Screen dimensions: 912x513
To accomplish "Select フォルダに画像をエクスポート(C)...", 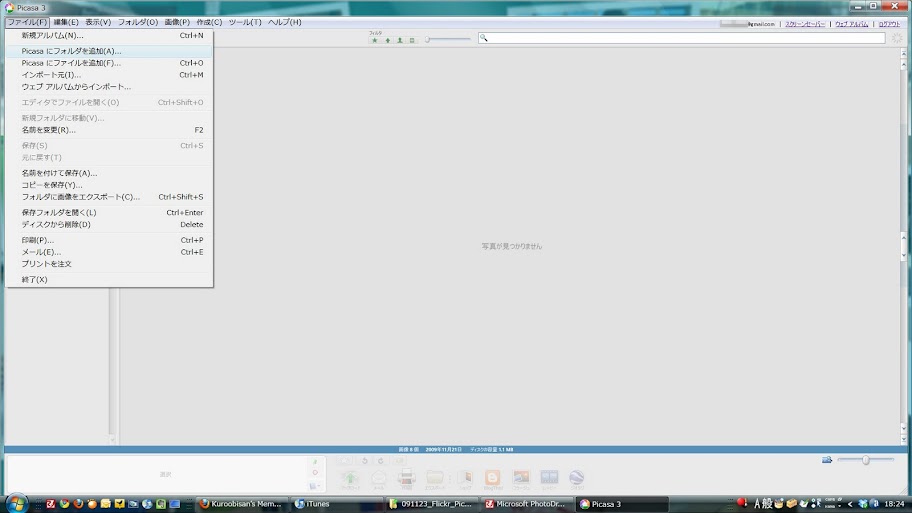I will point(109,197).
